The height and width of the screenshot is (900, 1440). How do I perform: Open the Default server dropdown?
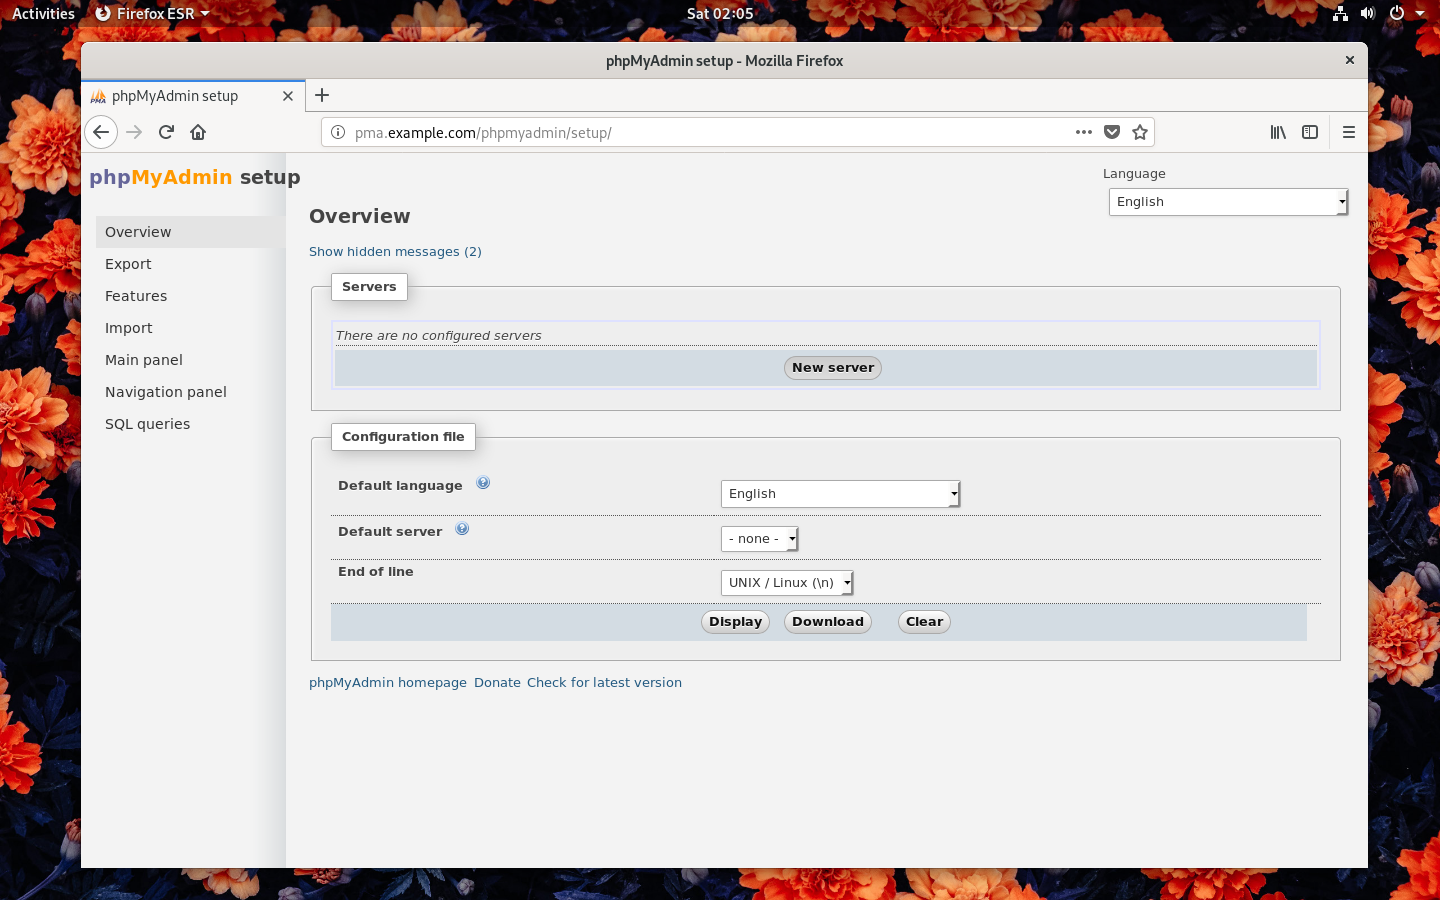(759, 539)
